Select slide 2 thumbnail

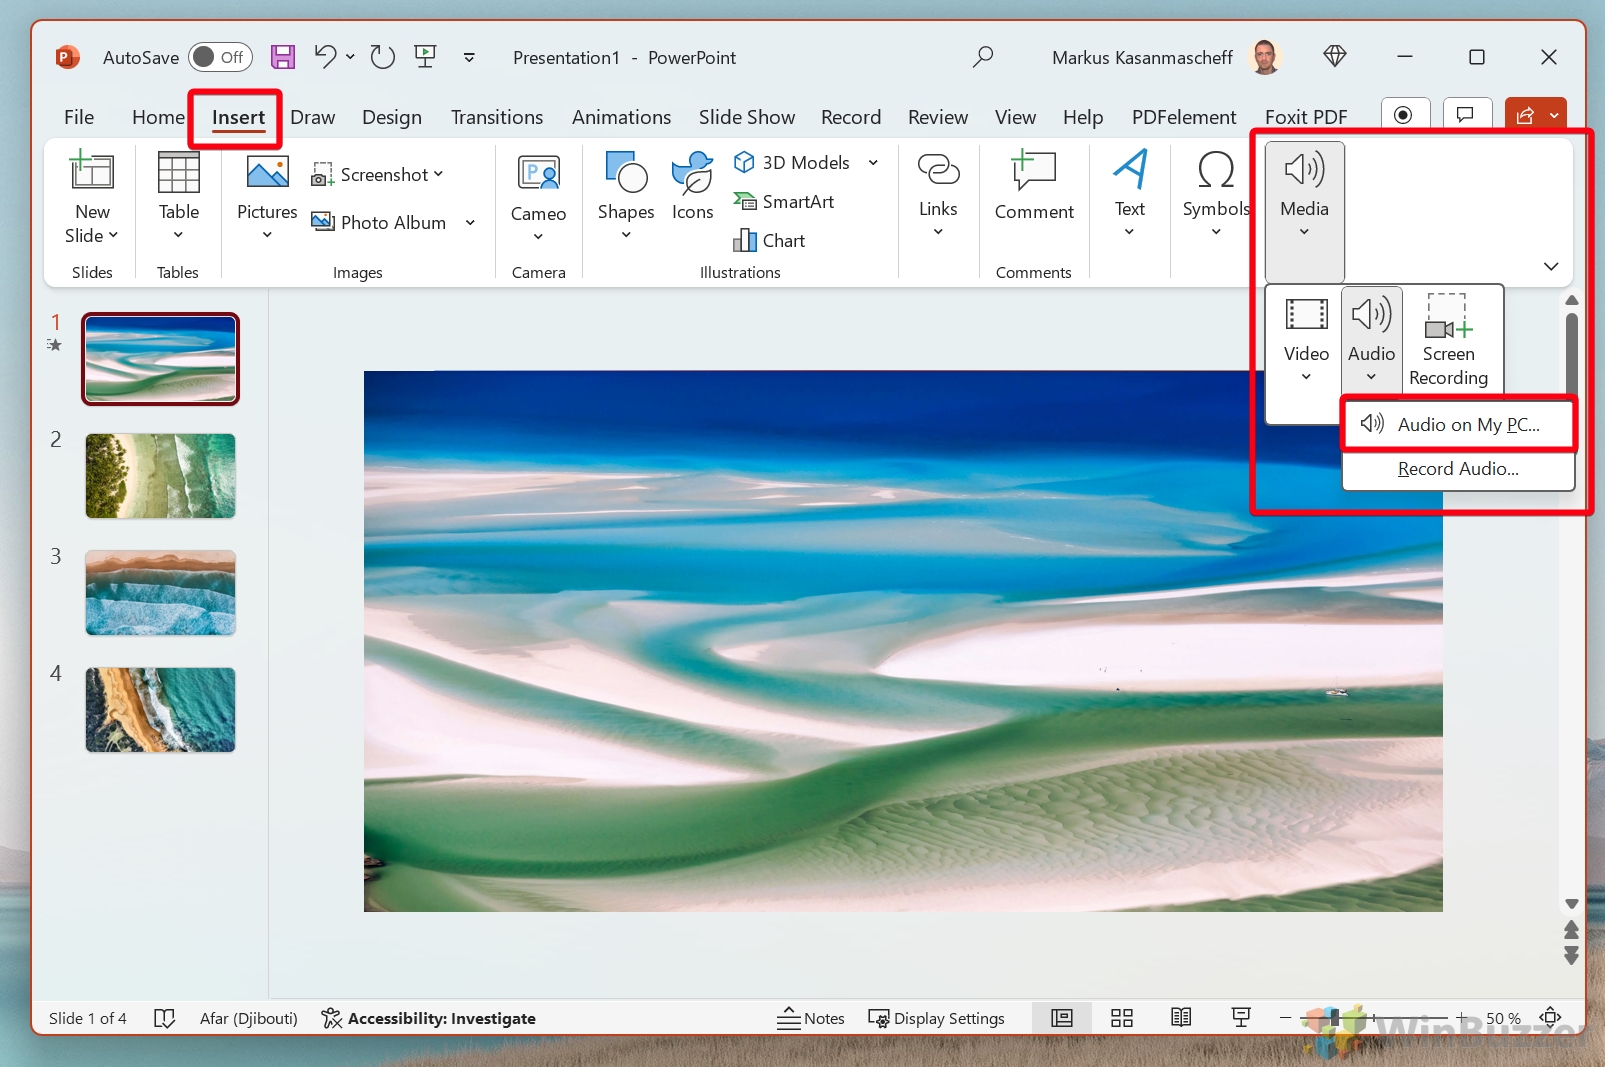click(160, 476)
